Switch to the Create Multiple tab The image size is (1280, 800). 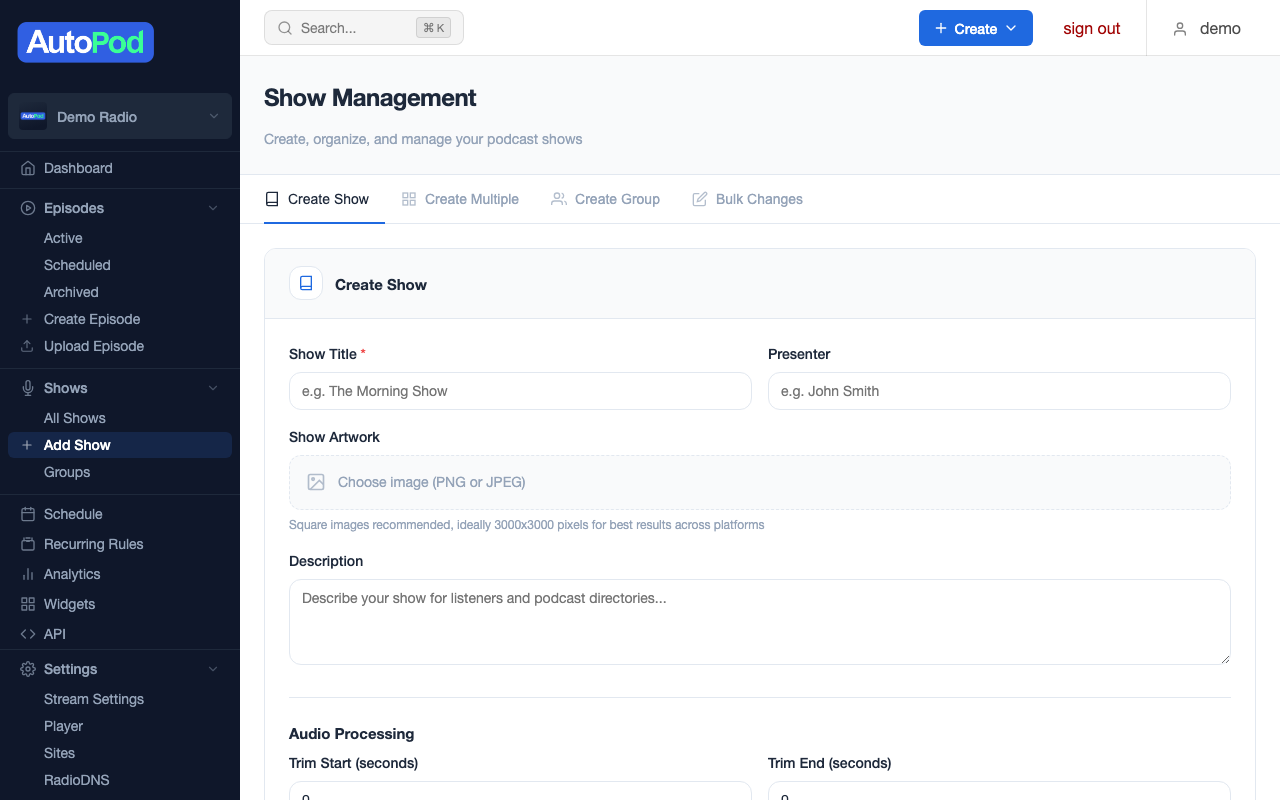(x=460, y=199)
